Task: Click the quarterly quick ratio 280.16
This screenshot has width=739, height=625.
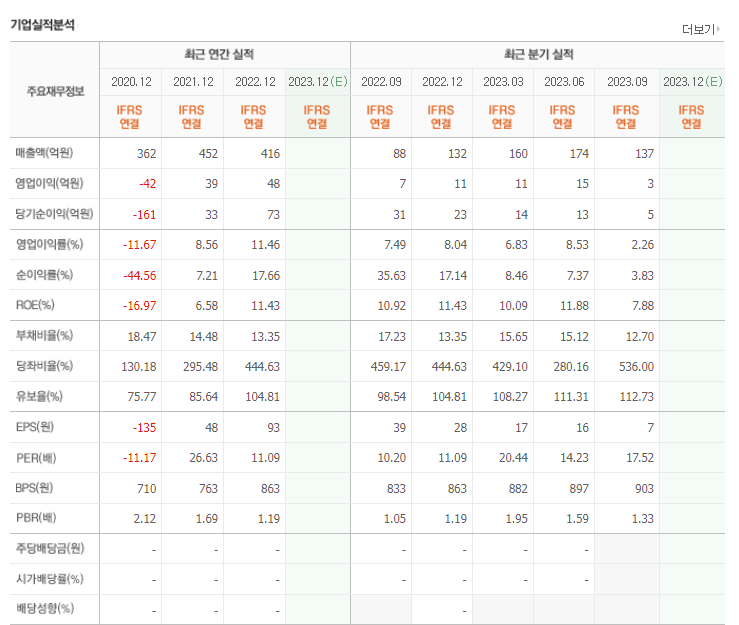Action: [x=571, y=367]
